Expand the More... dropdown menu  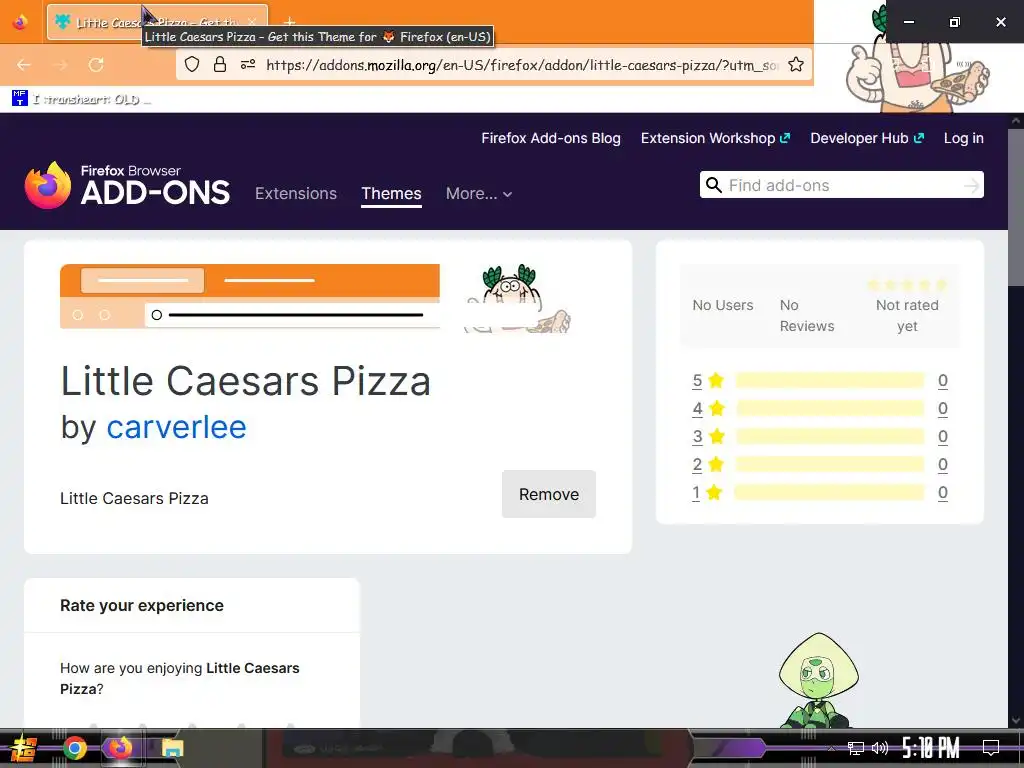coord(479,193)
